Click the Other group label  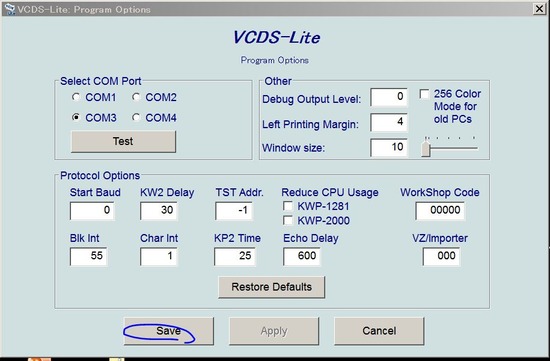[x=278, y=81]
